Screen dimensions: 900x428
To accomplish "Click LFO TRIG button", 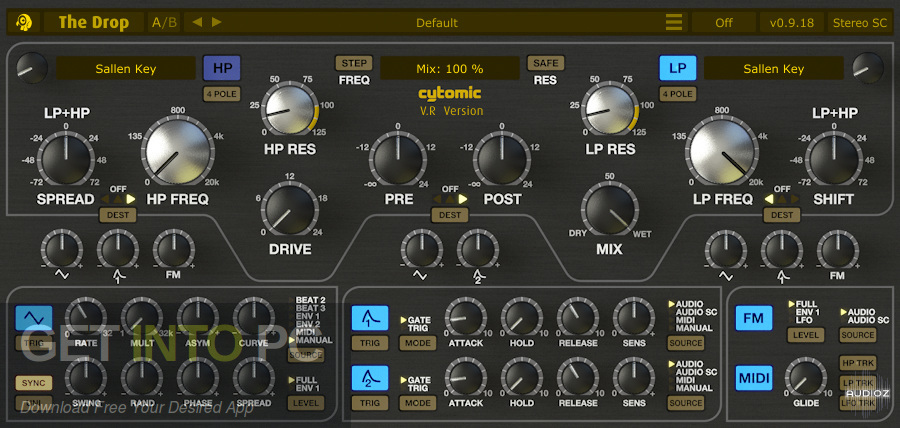I will click(x=34, y=344).
